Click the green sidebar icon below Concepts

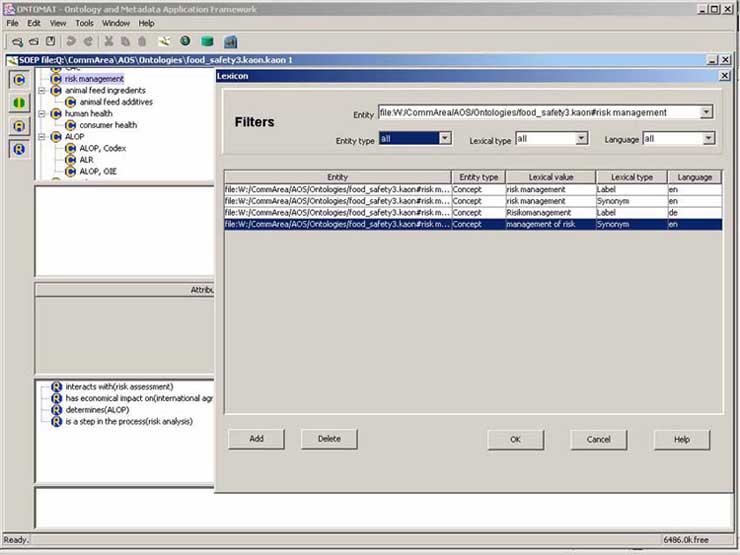pyautogui.click(x=18, y=103)
